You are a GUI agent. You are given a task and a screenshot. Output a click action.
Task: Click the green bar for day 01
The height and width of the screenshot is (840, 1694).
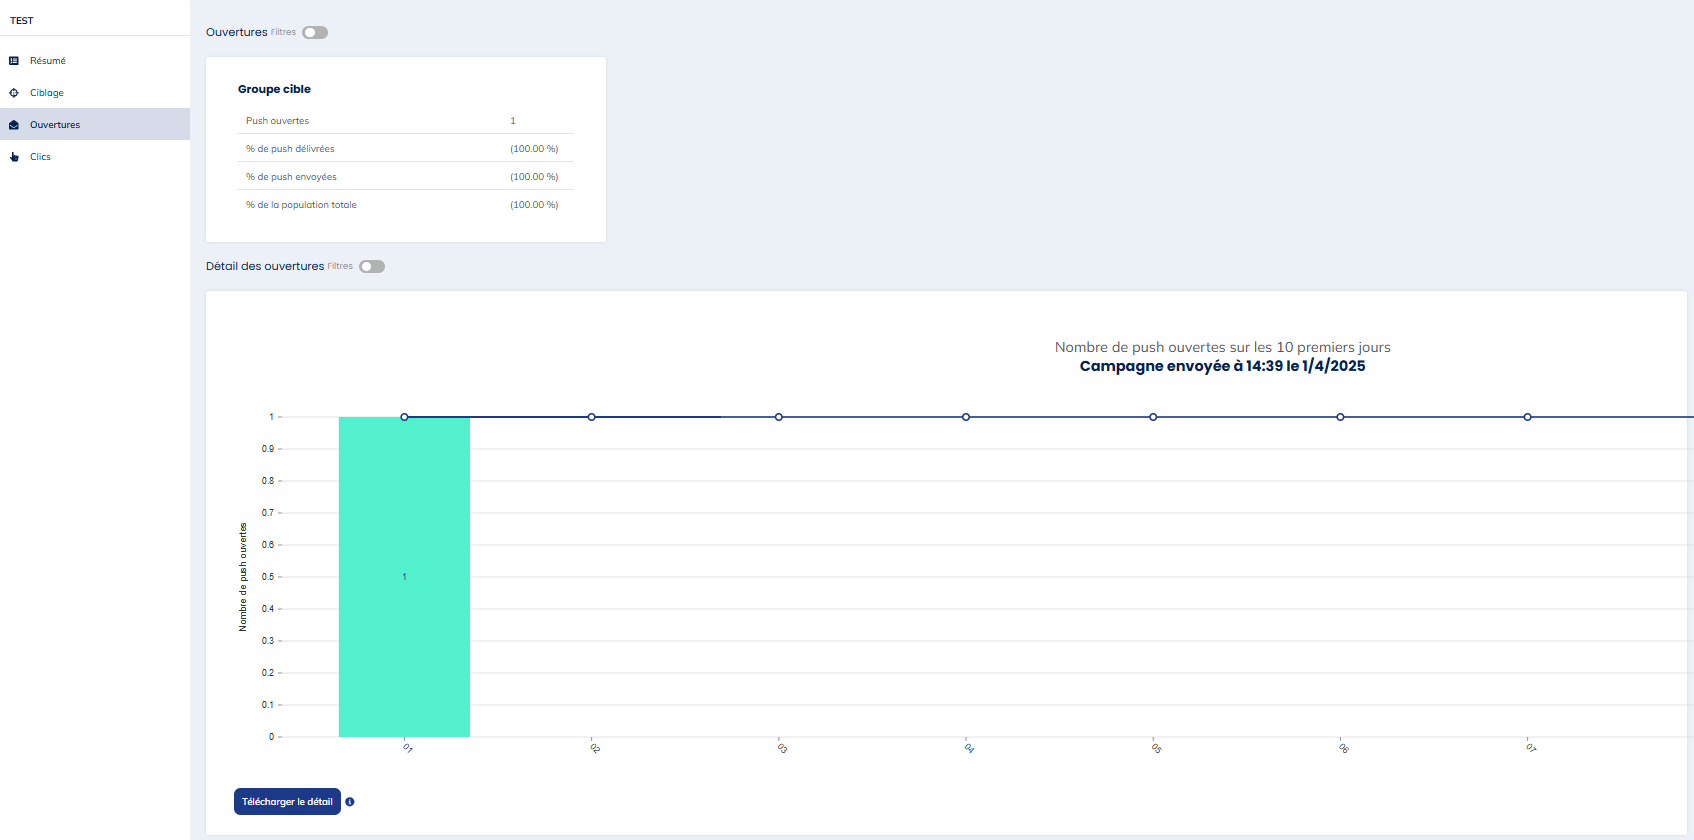404,600
